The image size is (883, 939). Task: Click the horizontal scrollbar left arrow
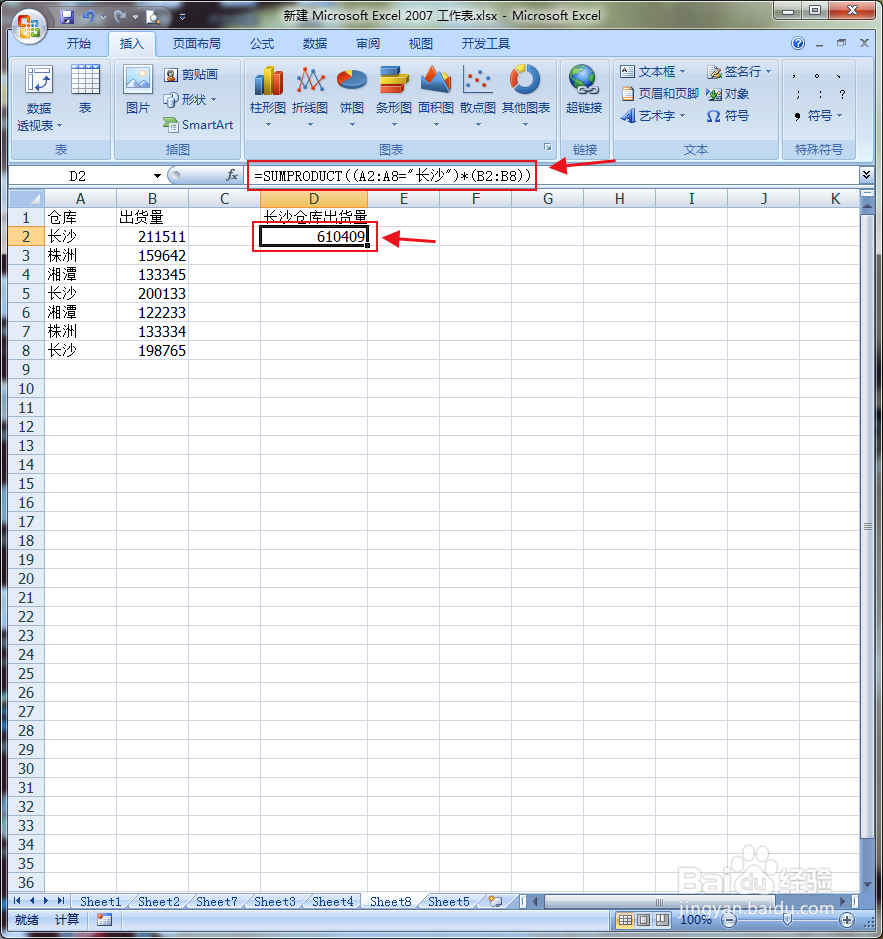click(x=535, y=901)
